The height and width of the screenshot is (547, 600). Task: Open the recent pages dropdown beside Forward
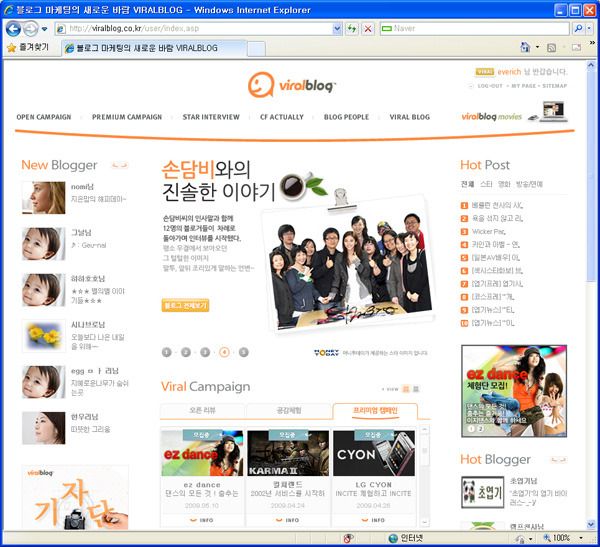tap(44, 29)
